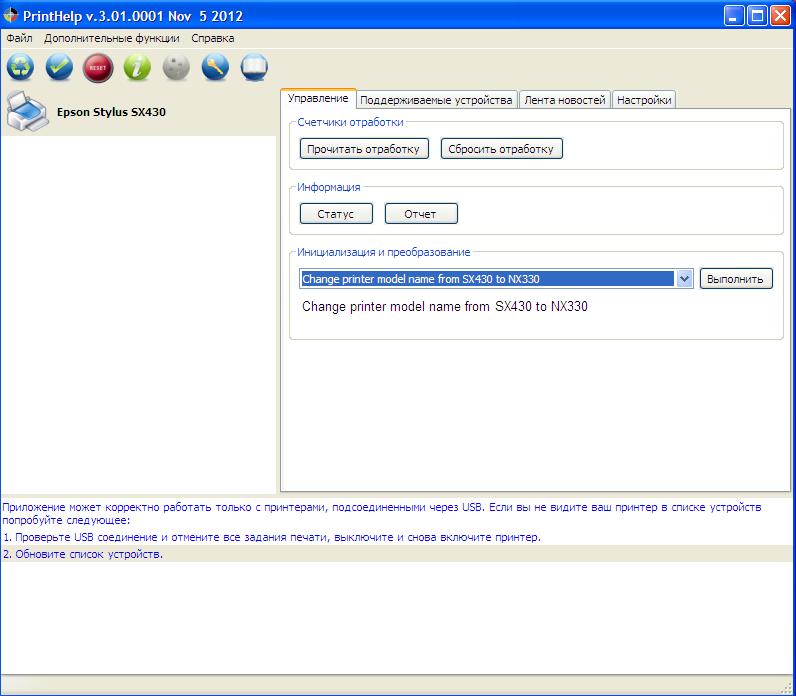
Task: Click the Инициализация и преобразование group label
Action: click(384, 252)
